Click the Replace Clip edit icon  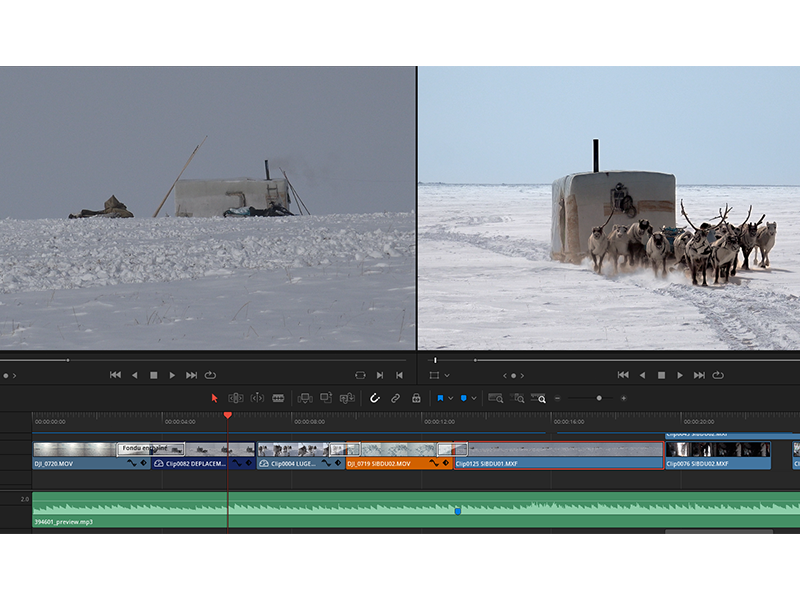click(x=347, y=398)
